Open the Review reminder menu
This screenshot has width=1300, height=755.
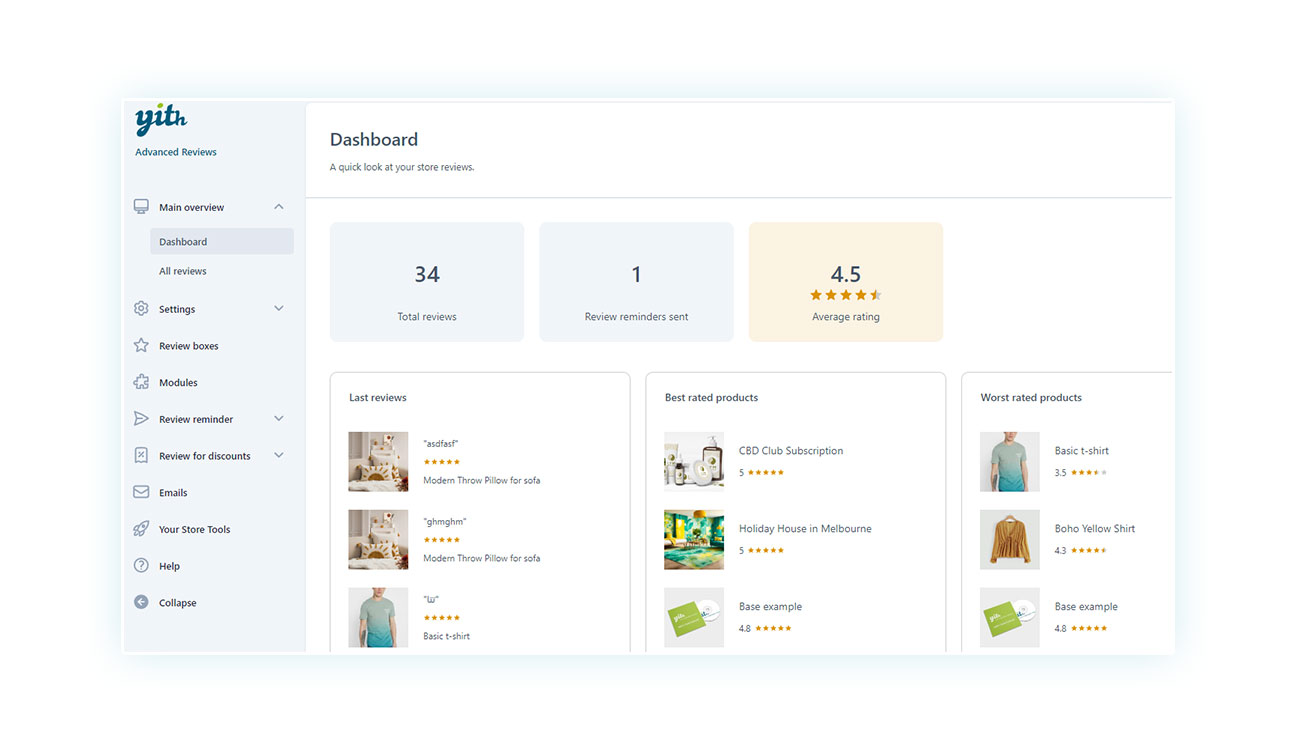[x=196, y=420]
